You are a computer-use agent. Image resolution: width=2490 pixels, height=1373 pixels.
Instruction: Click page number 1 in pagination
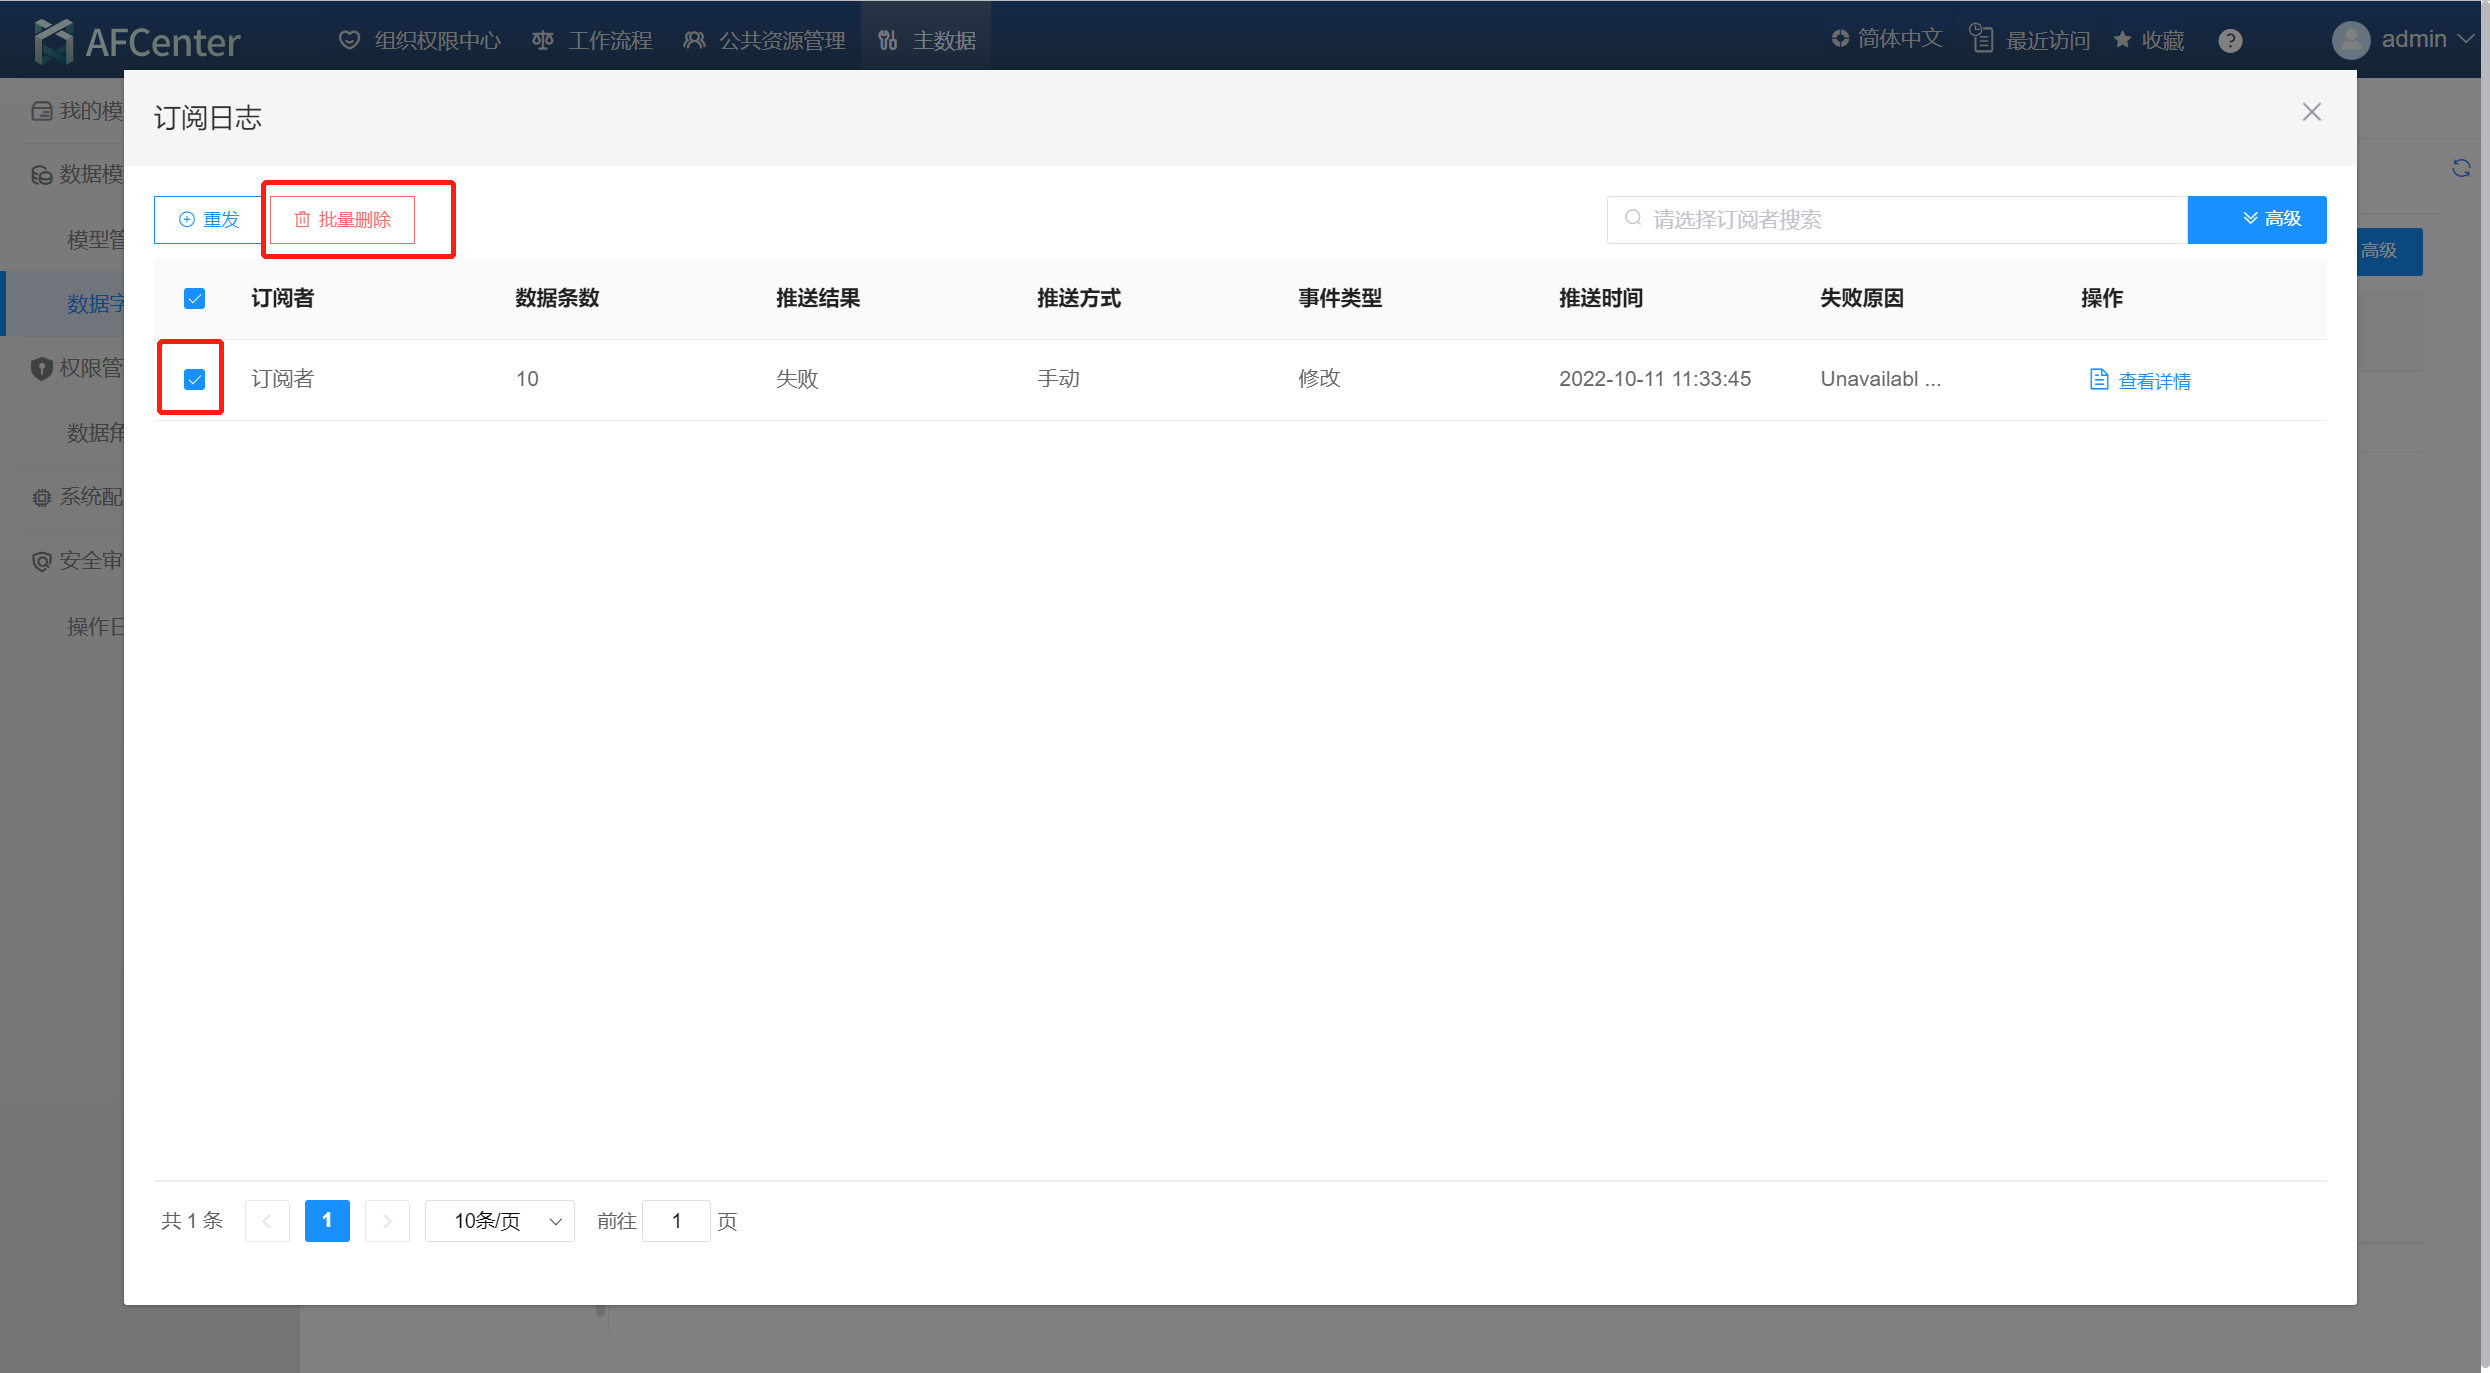327,1221
